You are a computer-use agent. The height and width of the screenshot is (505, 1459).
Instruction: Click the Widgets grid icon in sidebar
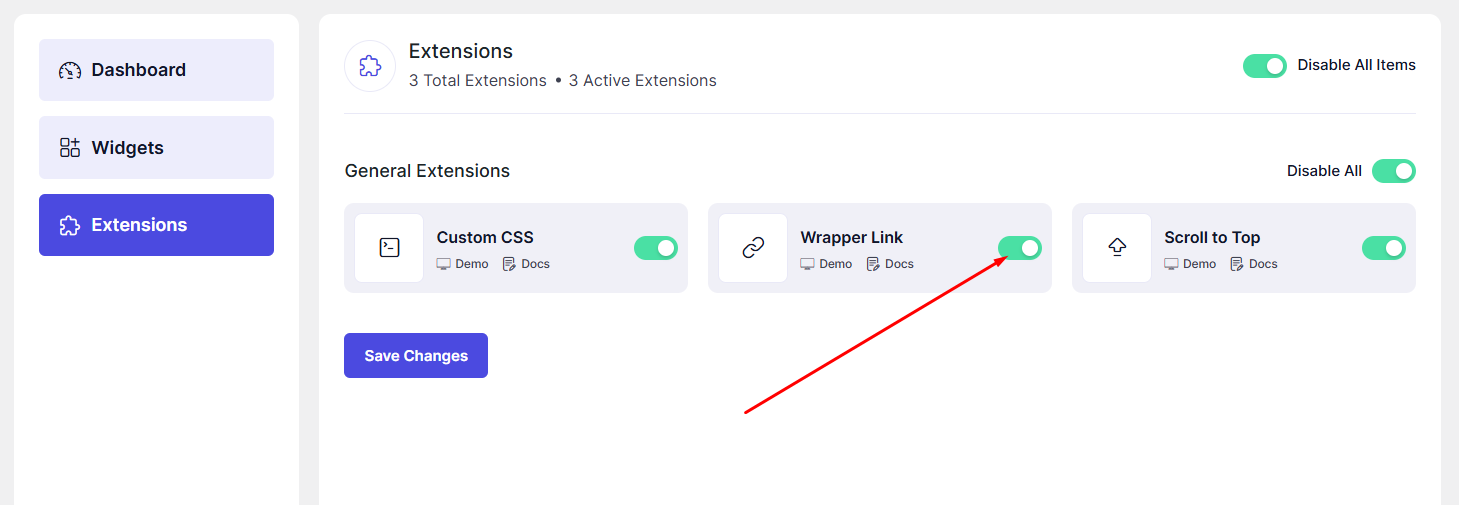pyautogui.click(x=70, y=148)
